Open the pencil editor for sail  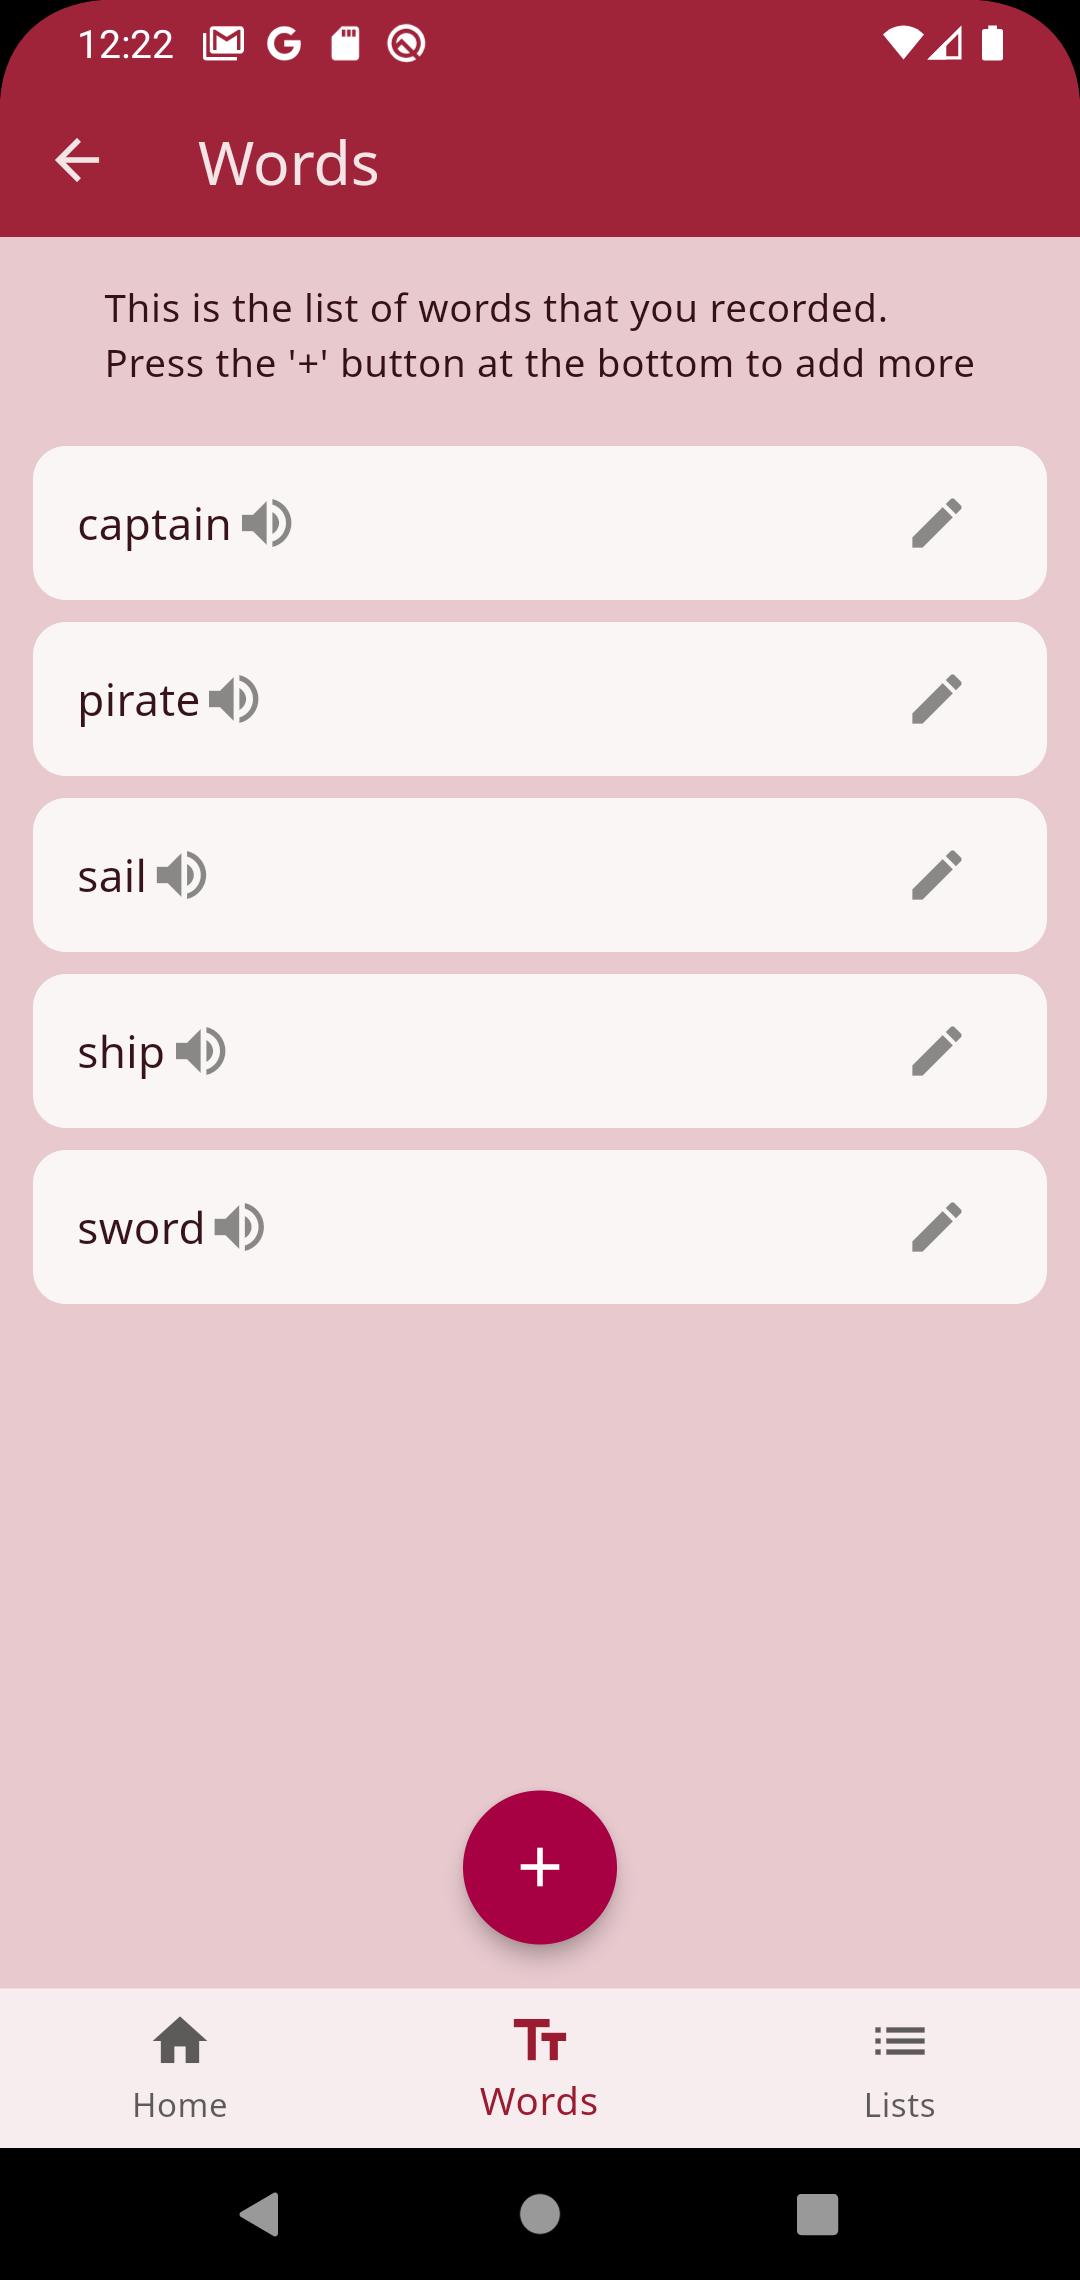(x=937, y=875)
